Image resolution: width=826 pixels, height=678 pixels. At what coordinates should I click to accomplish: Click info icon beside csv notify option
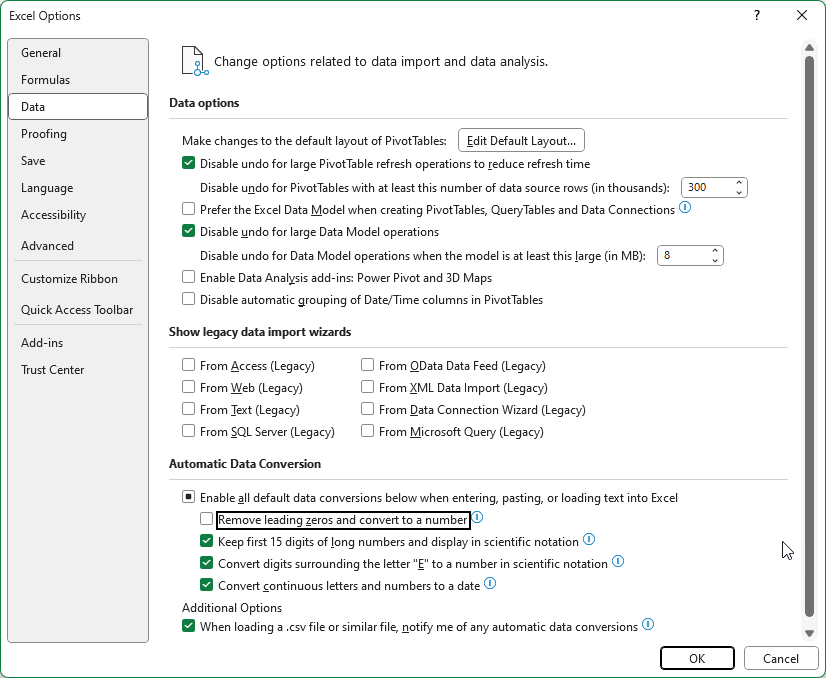point(648,625)
